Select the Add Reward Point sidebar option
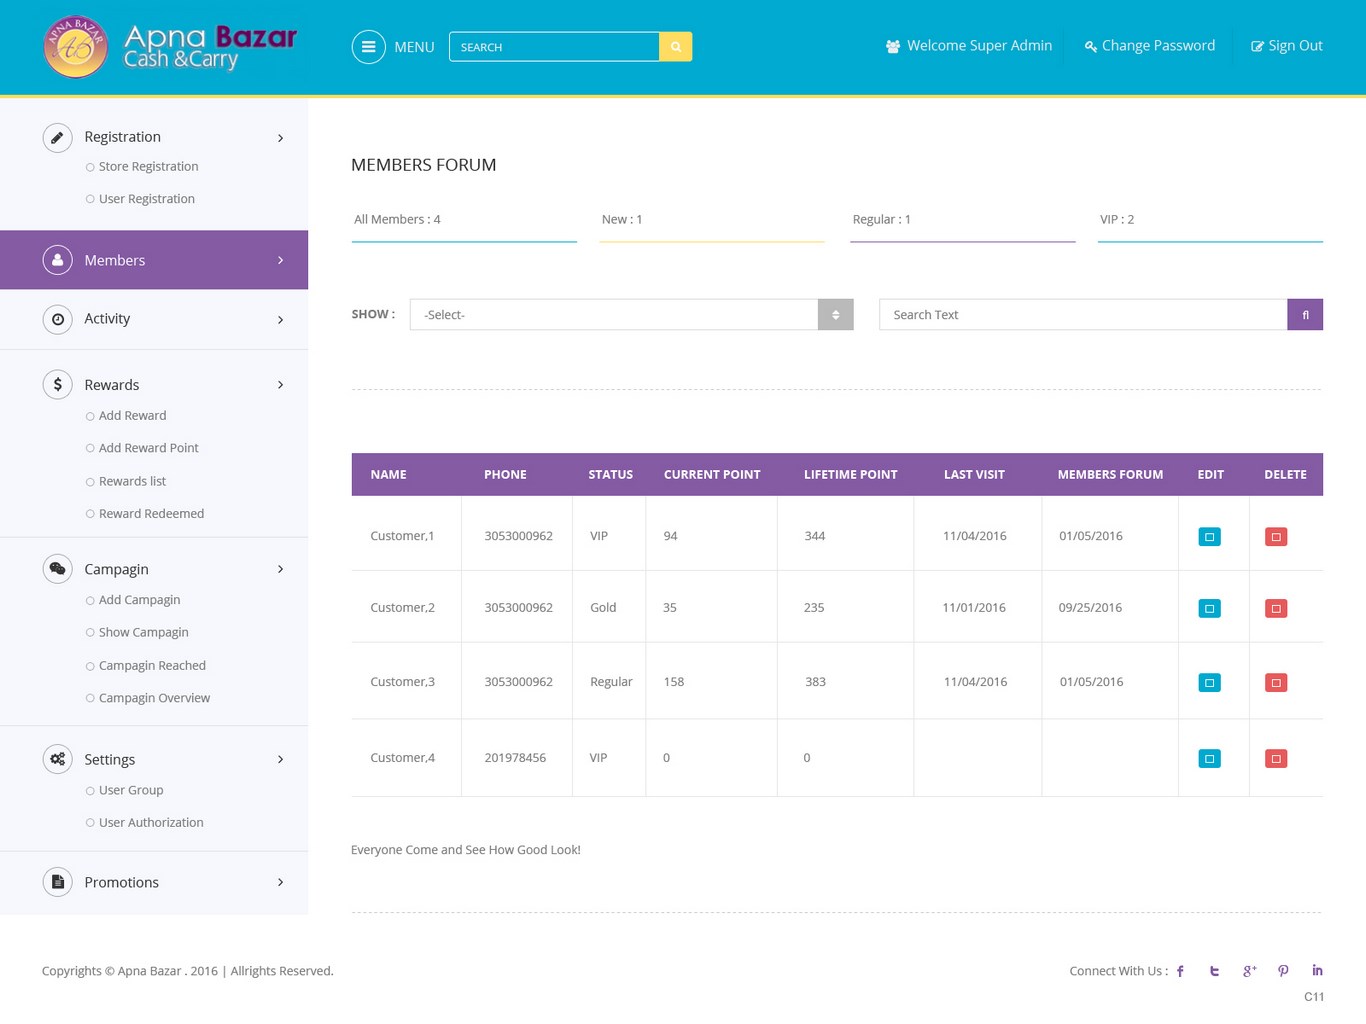Viewport: 1366px width, 1024px height. coord(148,448)
